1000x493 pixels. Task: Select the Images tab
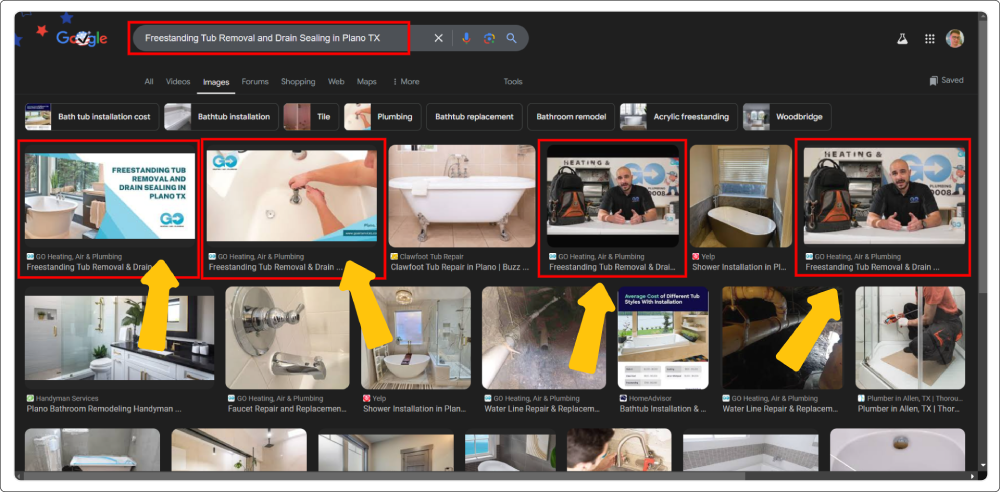click(x=216, y=82)
